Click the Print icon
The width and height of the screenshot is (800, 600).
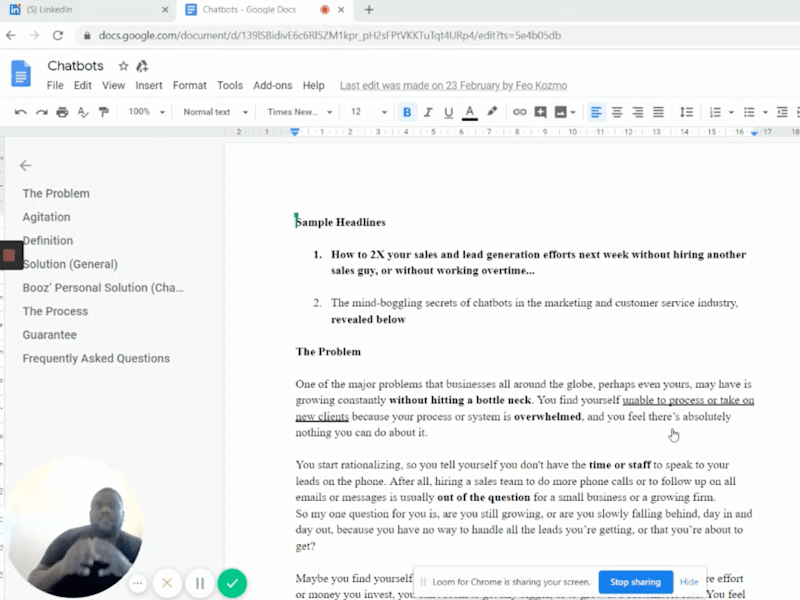[x=62, y=112]
